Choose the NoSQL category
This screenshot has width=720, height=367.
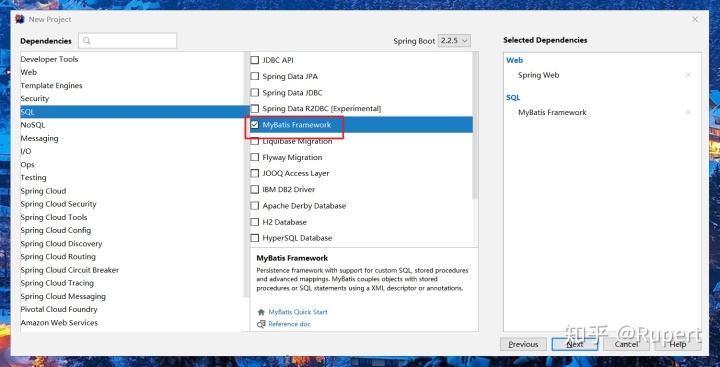coord(33,125)
